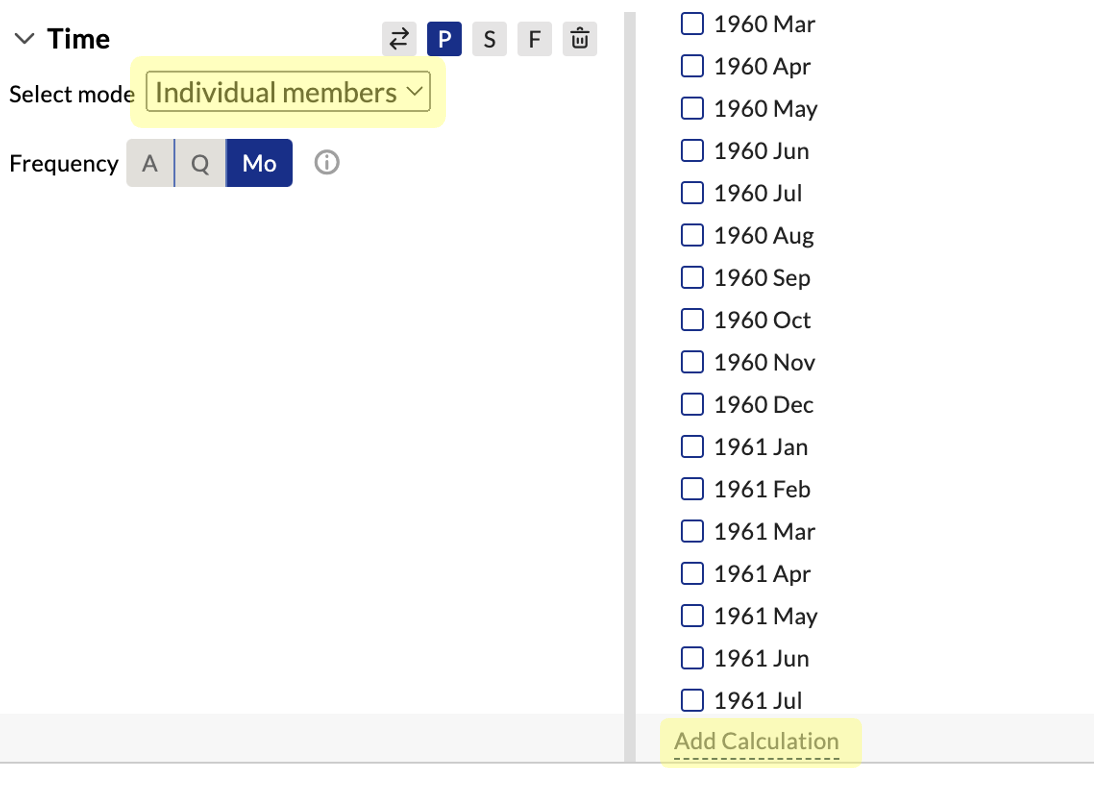Check the 1961 Jul checkbox
Viewport: 1094px width, 786px height.
(x=692, y=700)
